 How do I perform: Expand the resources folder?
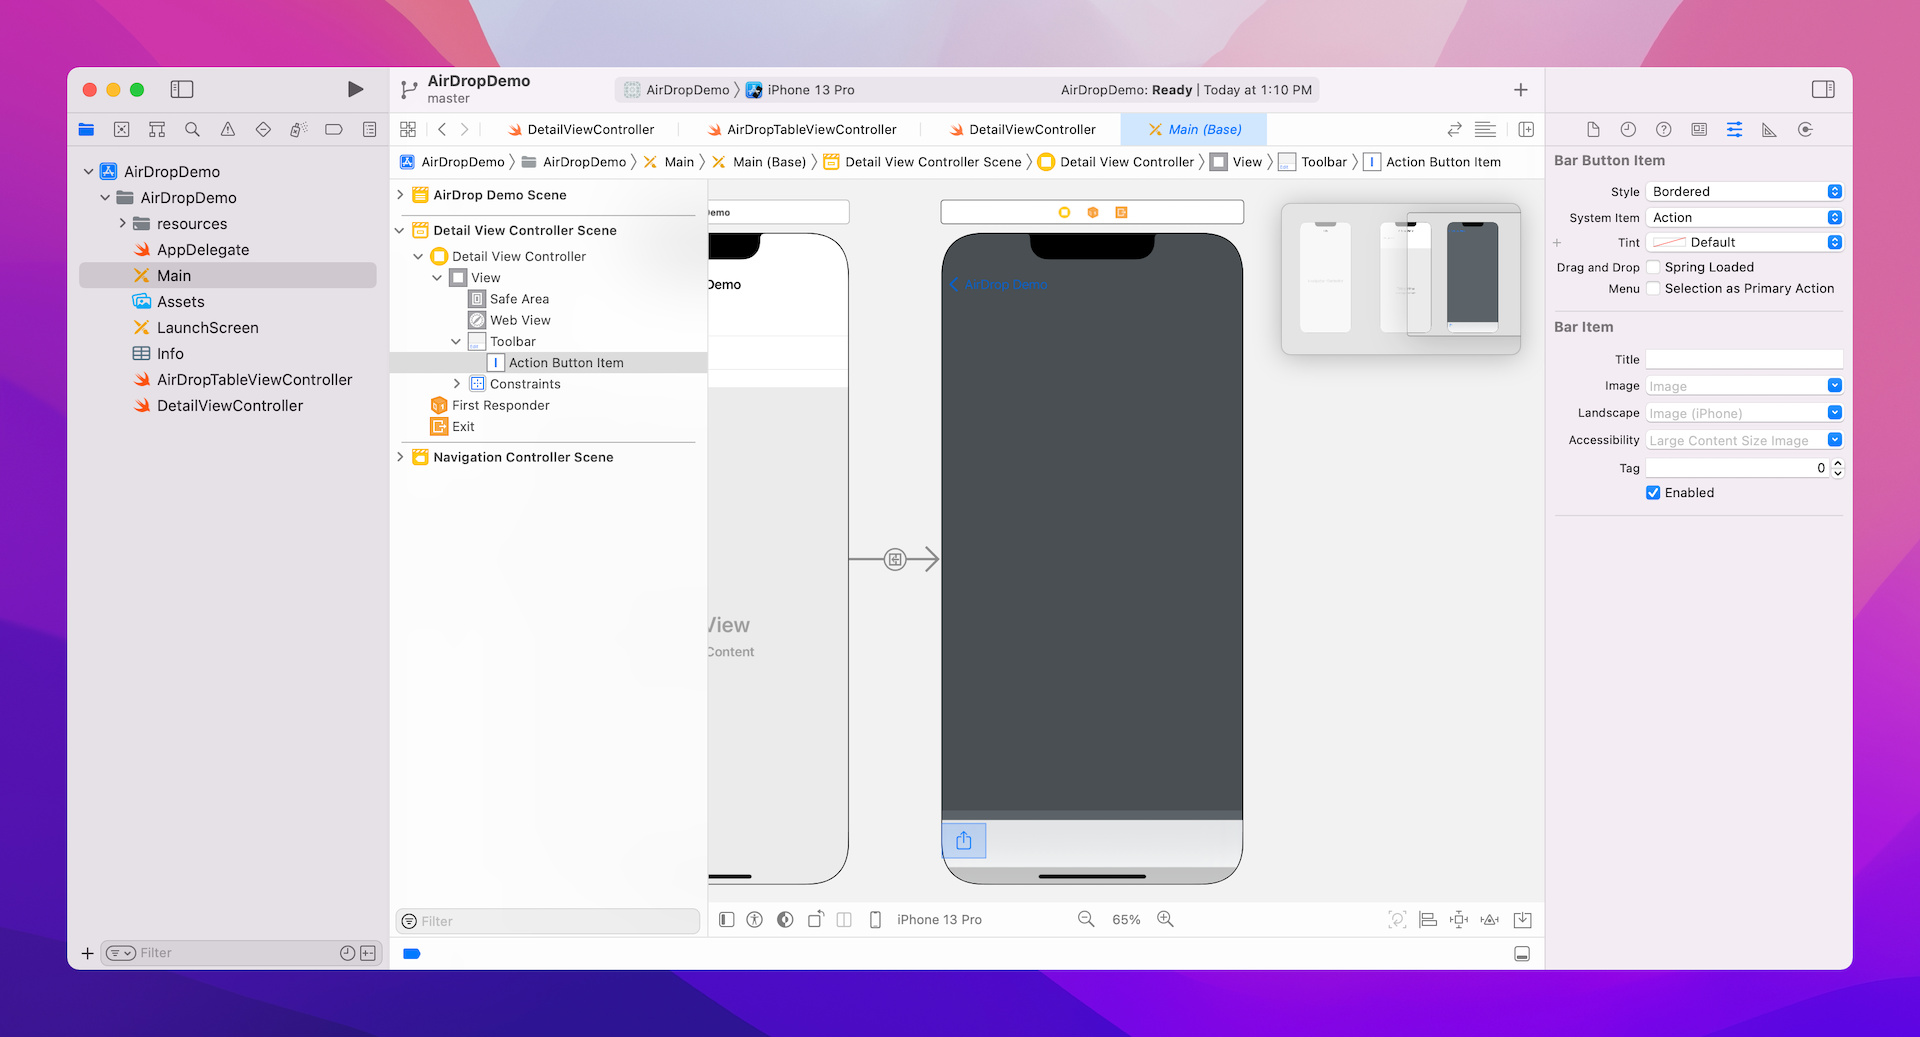click(x=123, y=224)
